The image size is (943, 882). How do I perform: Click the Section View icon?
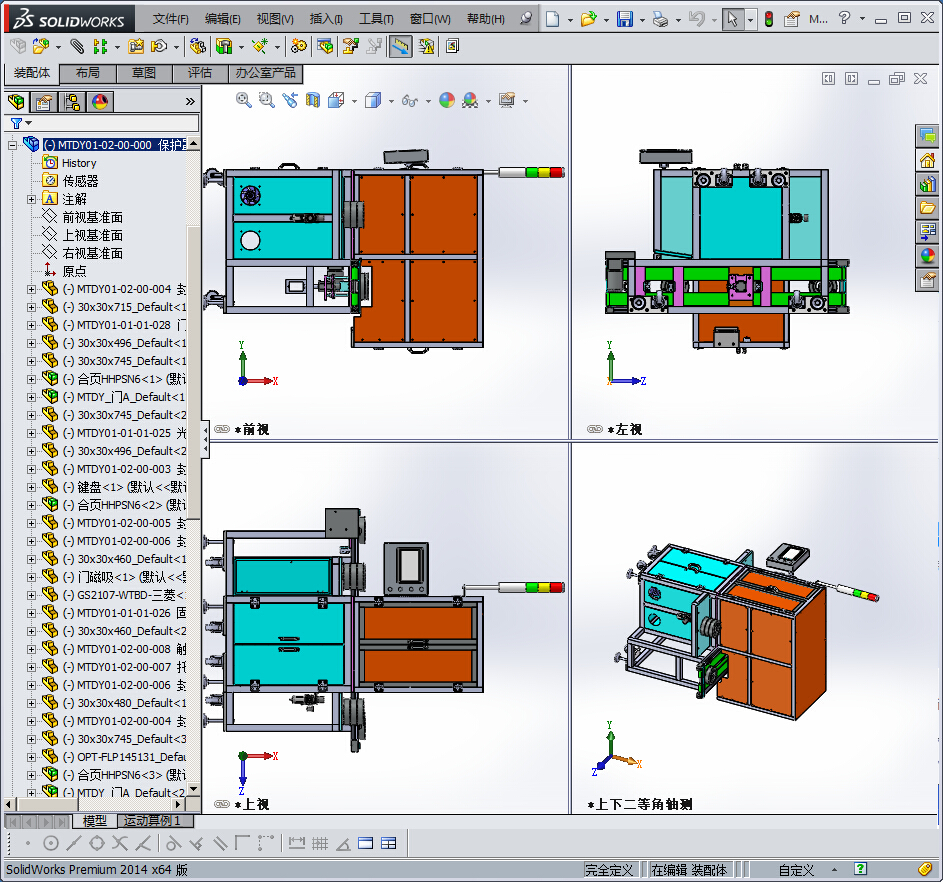313,100
